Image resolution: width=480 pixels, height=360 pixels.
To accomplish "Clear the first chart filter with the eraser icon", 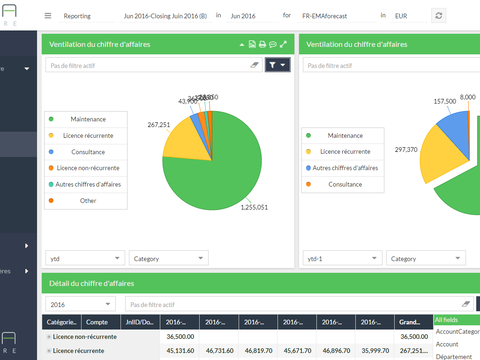I will (255, 65).
